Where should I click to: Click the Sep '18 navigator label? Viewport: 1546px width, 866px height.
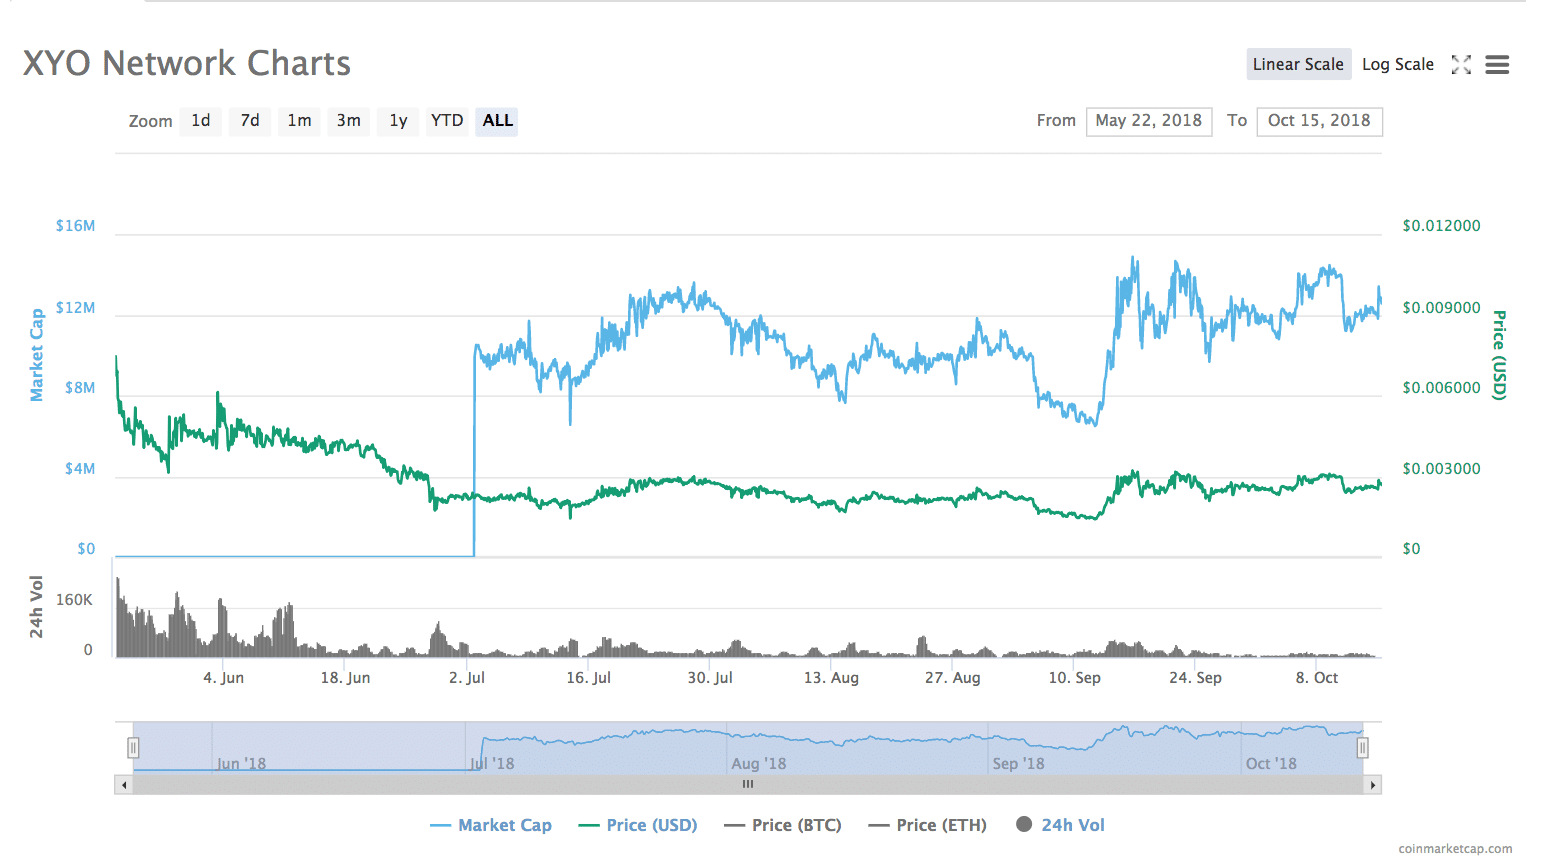point(1018,764)
